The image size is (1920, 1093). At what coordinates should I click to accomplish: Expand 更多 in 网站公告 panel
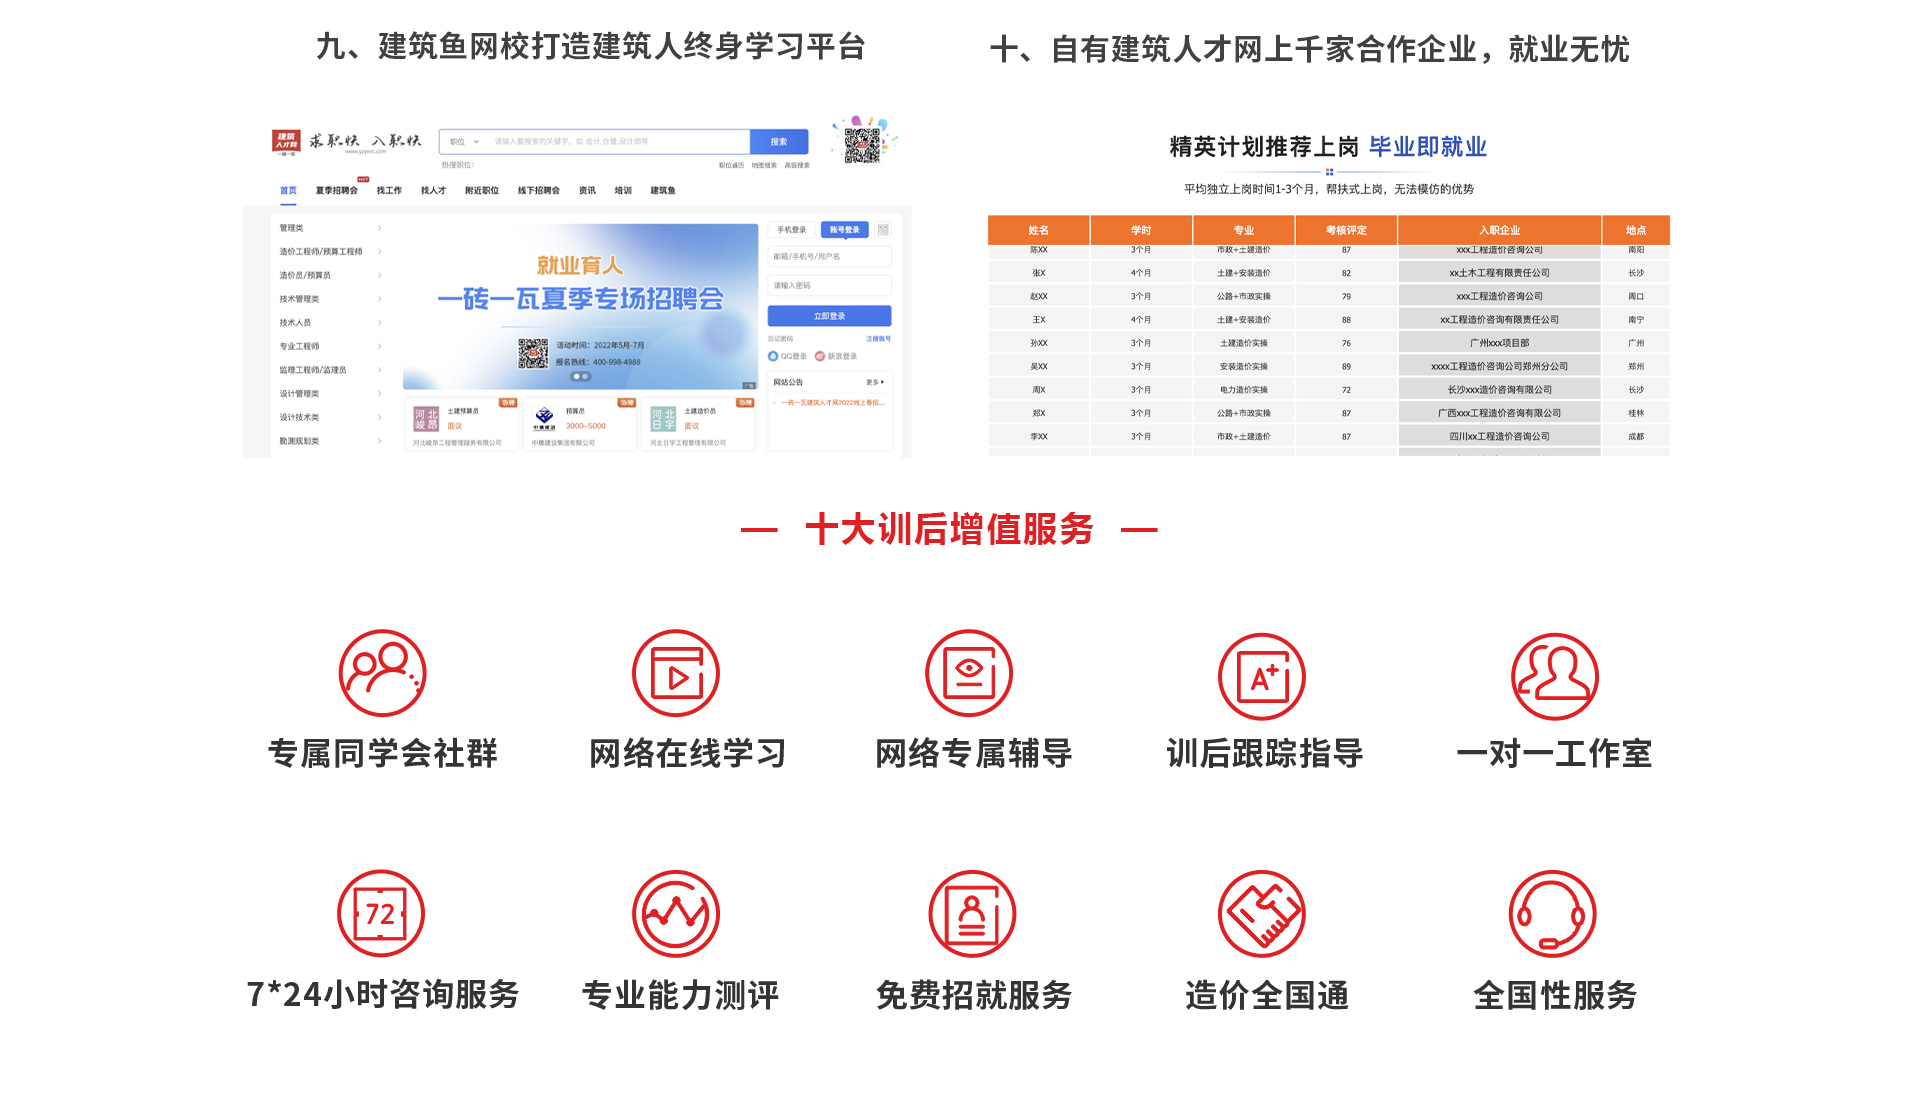point(876,381)
